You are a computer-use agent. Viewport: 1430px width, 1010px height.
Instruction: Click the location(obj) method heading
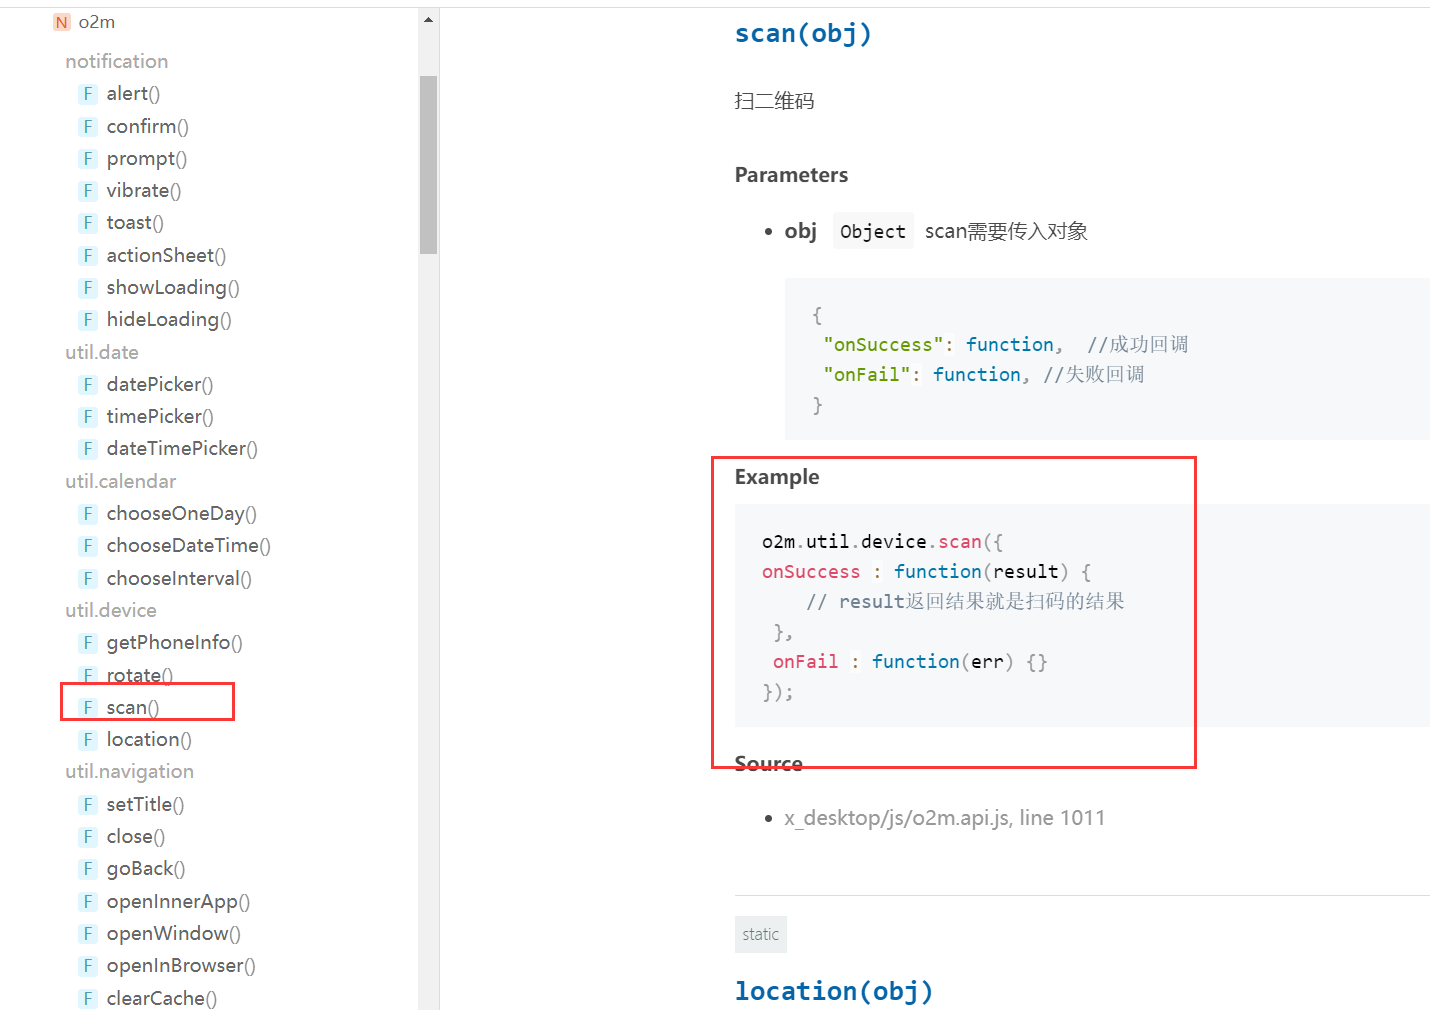(834, 991)
